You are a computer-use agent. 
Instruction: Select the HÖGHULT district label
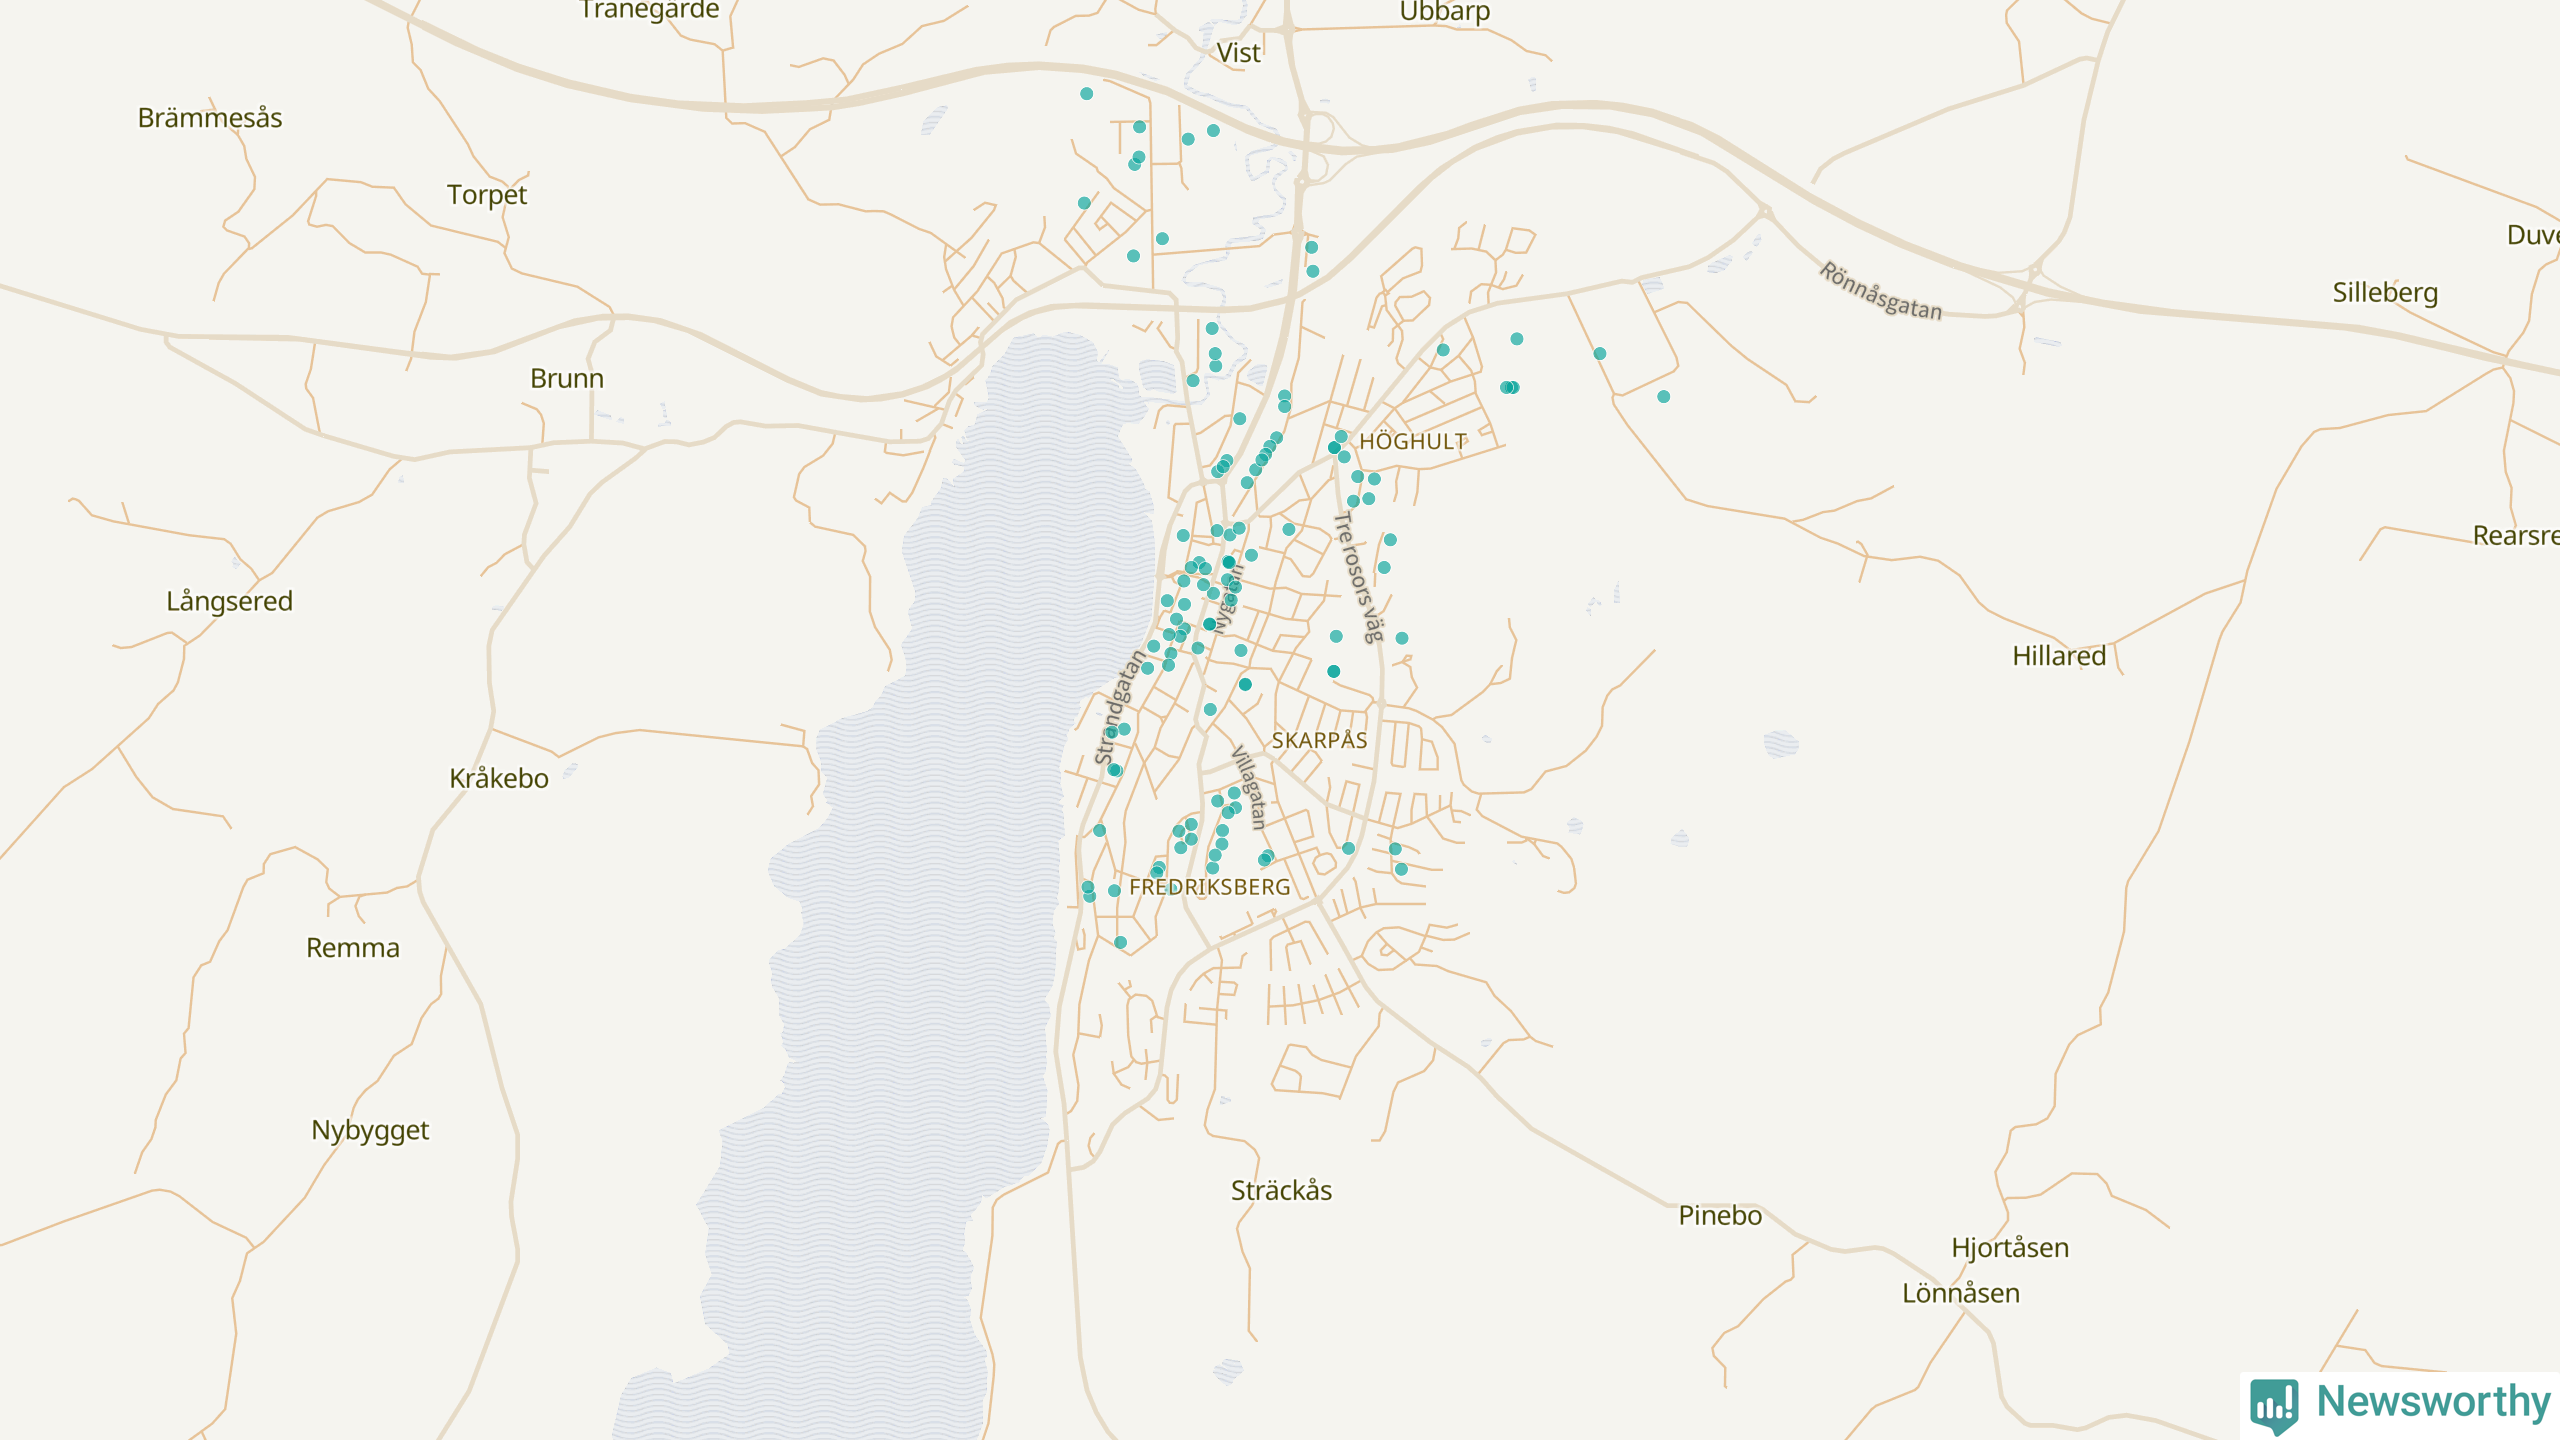click(1413, 442)
